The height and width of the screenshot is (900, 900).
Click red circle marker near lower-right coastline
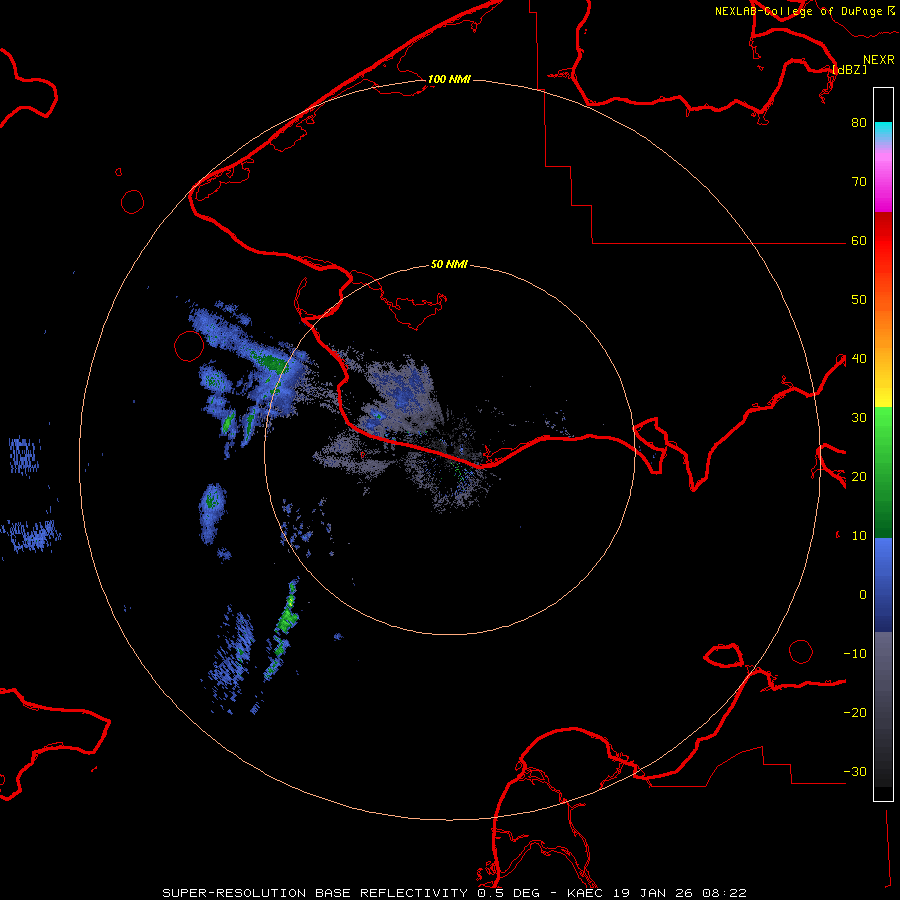801,651
